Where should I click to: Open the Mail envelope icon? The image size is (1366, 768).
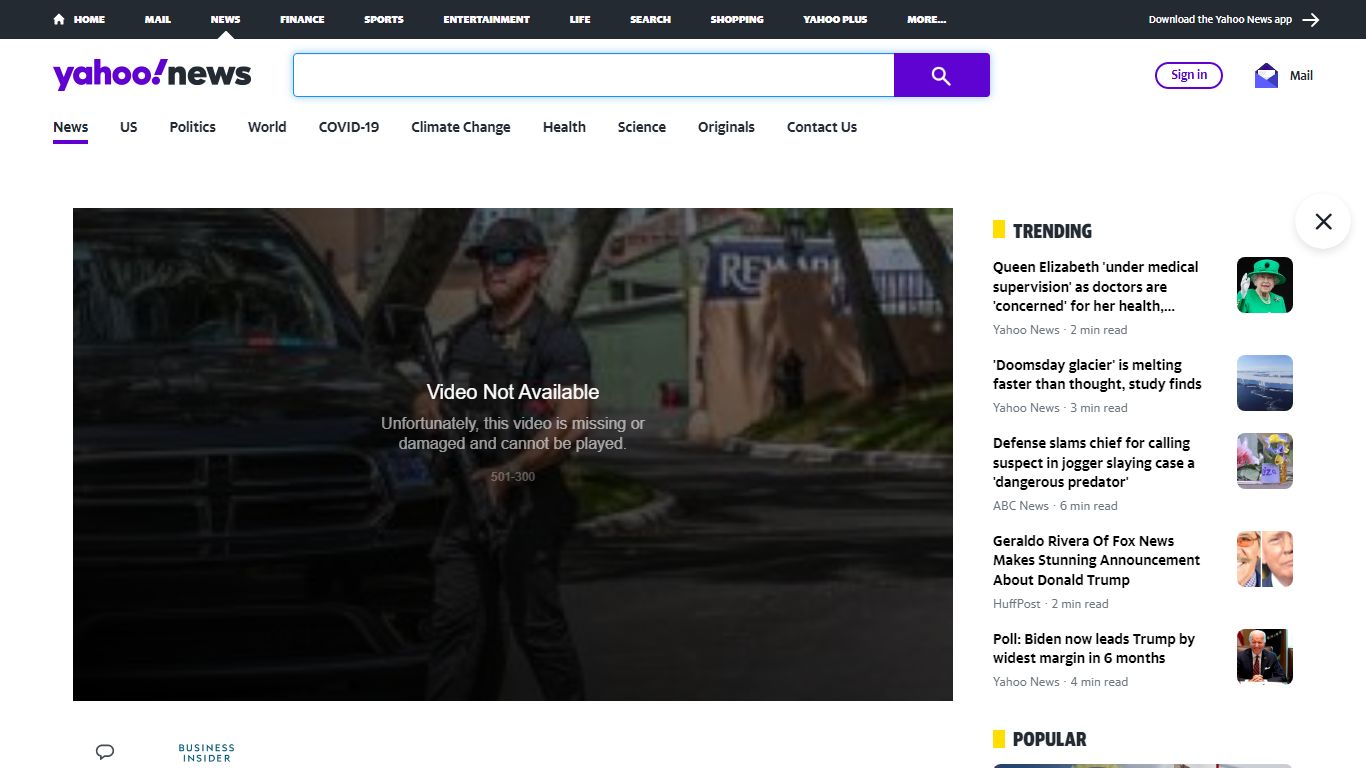pyautogui.click(x=1266, y=75)
